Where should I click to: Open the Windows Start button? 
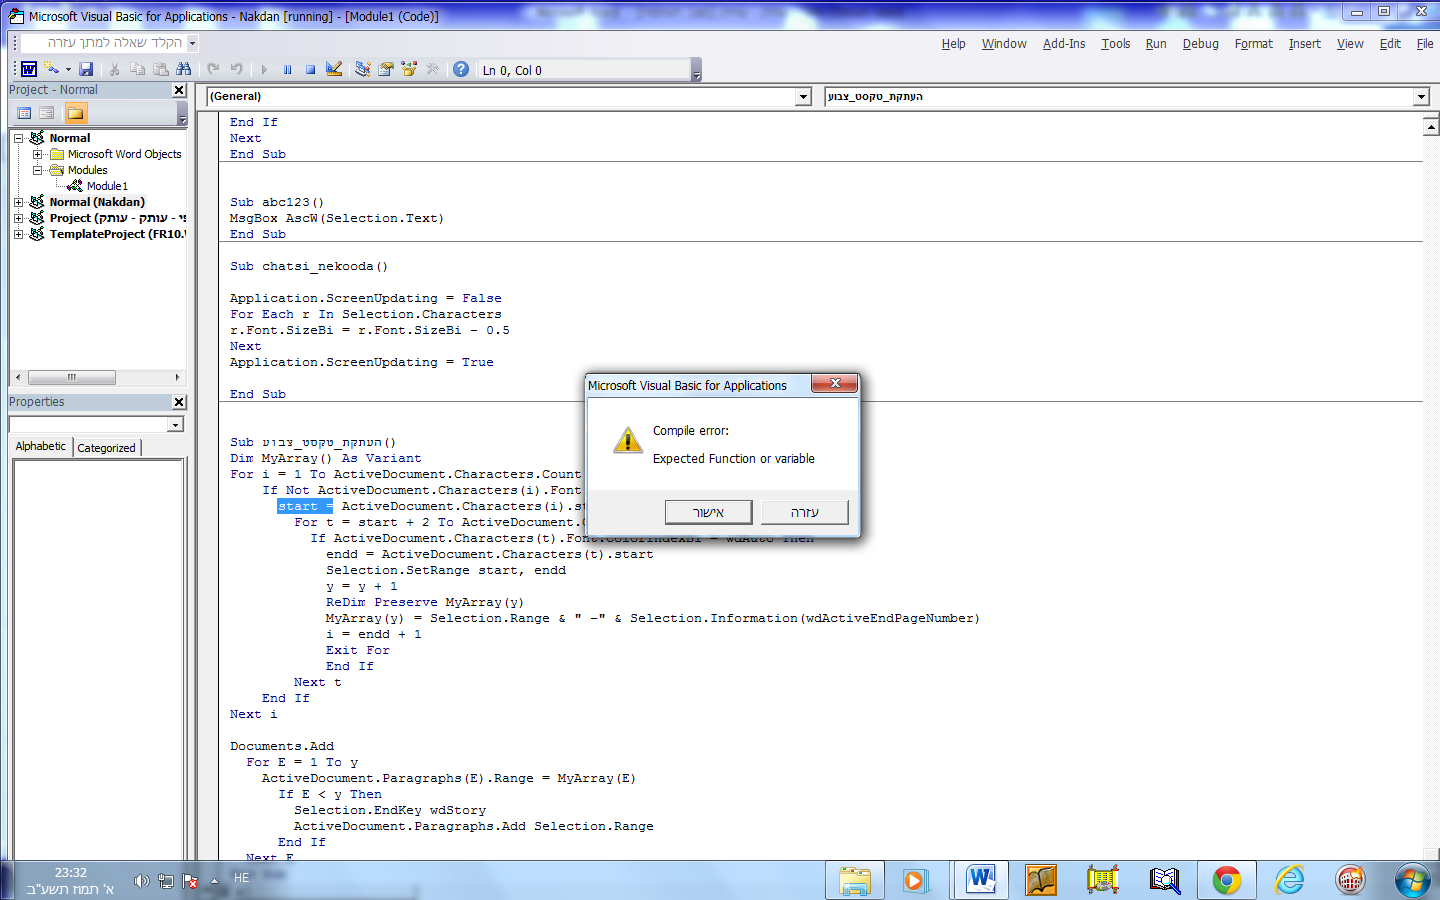[x=1412, y=880]
